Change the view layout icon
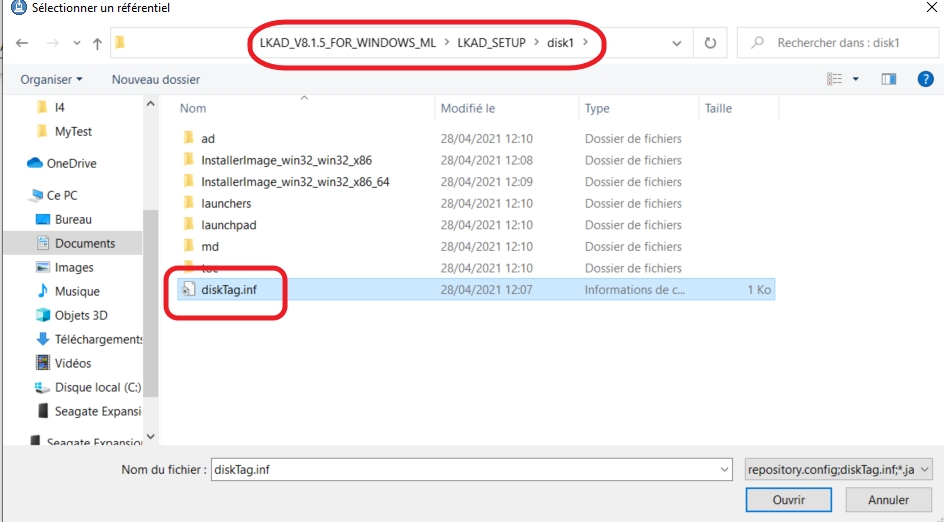The image size is (944, 522). pos(834,79)
